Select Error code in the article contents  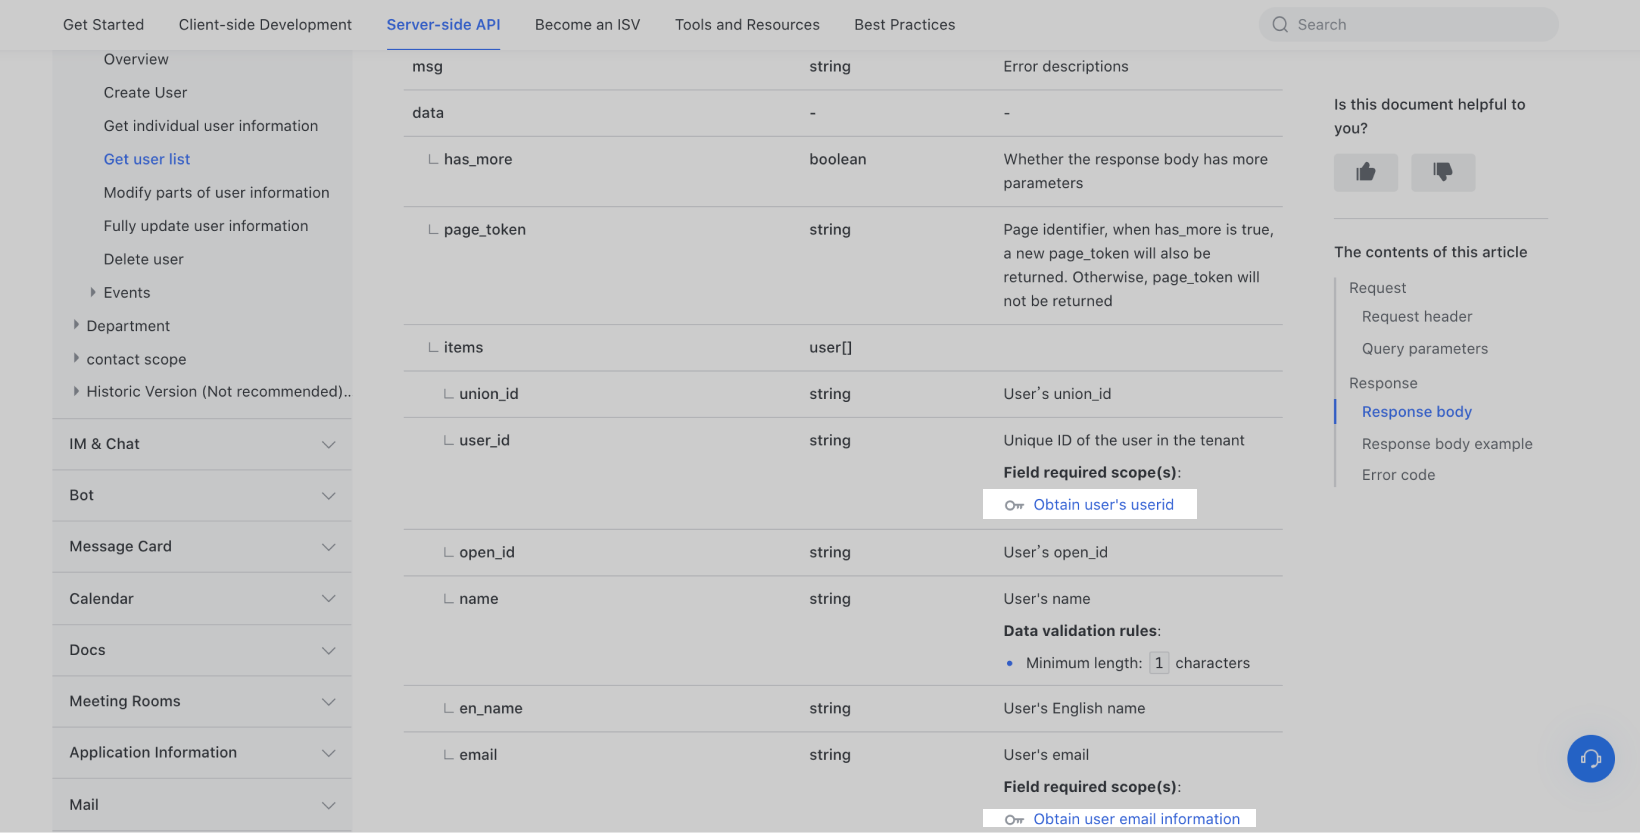[1398, 474]
